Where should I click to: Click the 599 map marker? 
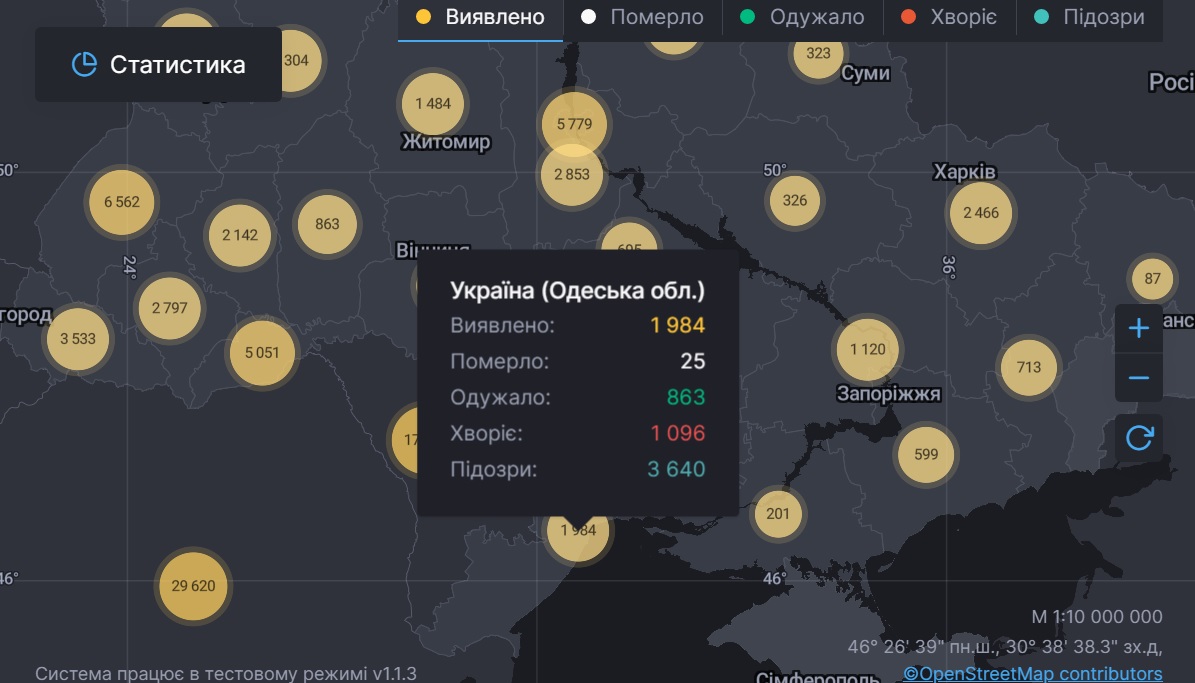point(926,454)
